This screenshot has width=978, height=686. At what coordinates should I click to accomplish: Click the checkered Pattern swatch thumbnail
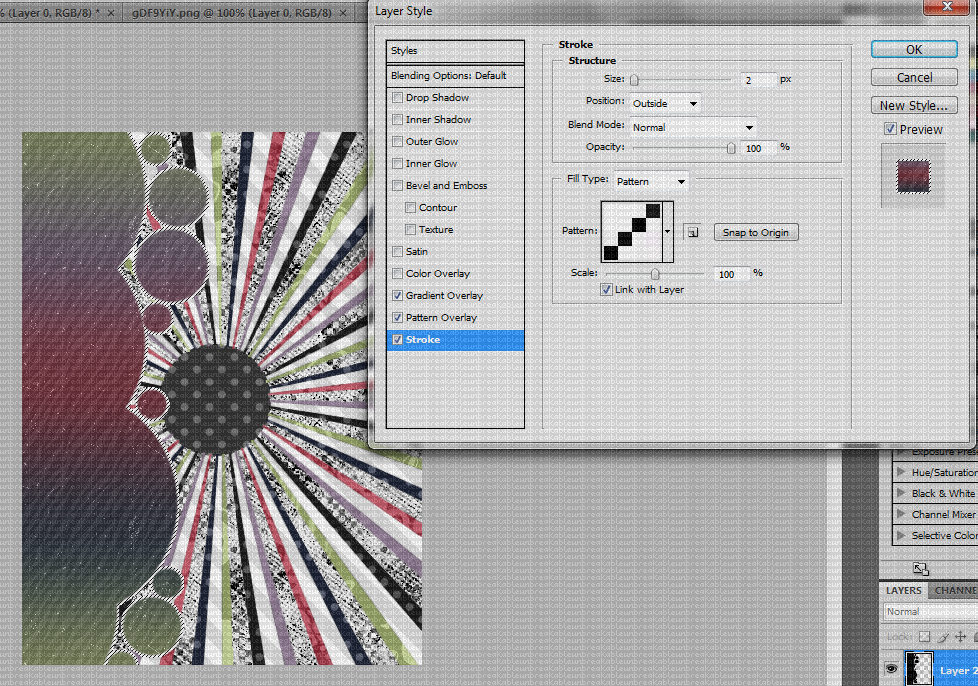pos(632,231)
